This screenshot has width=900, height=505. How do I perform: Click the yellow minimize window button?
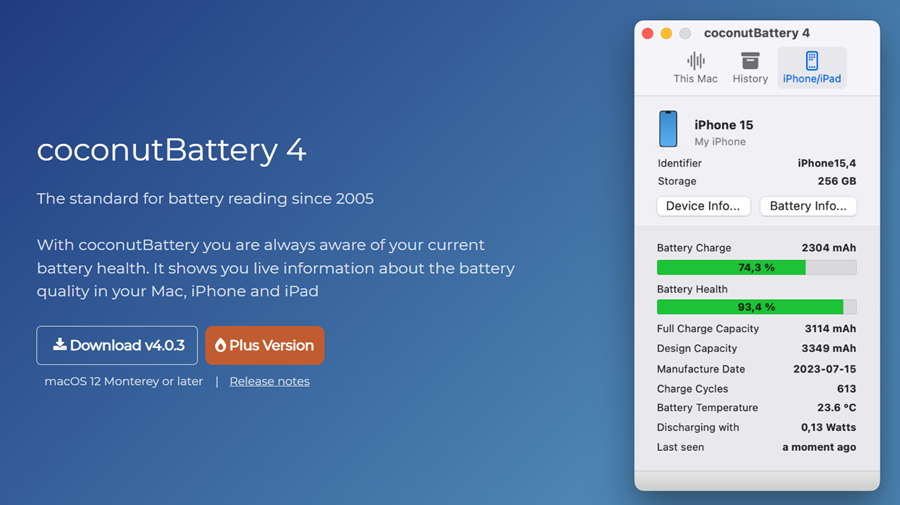[666, 33]
